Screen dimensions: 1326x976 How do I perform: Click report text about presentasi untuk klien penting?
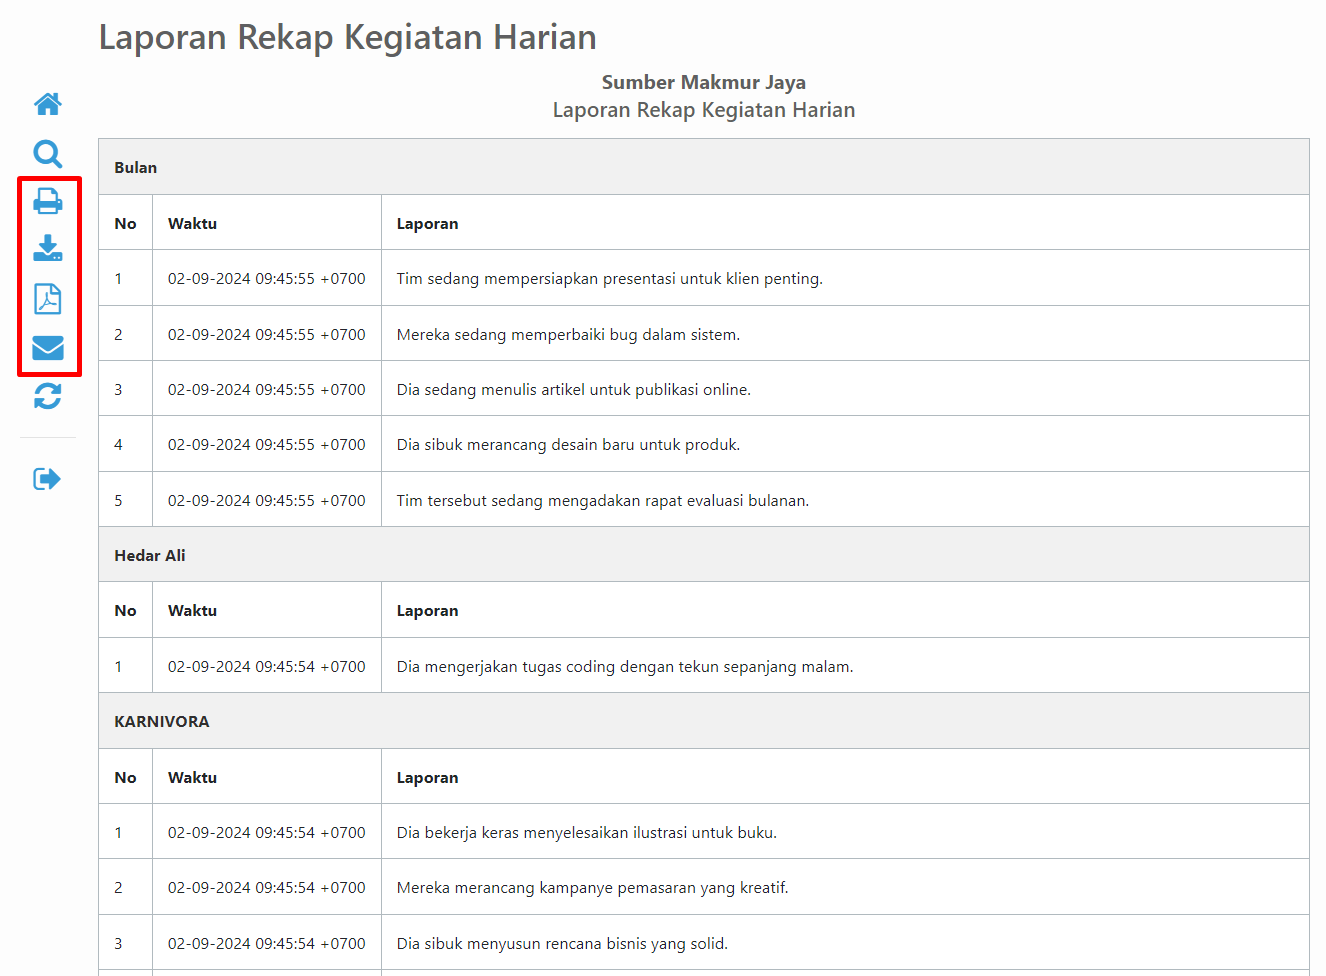tap(609, 279)
